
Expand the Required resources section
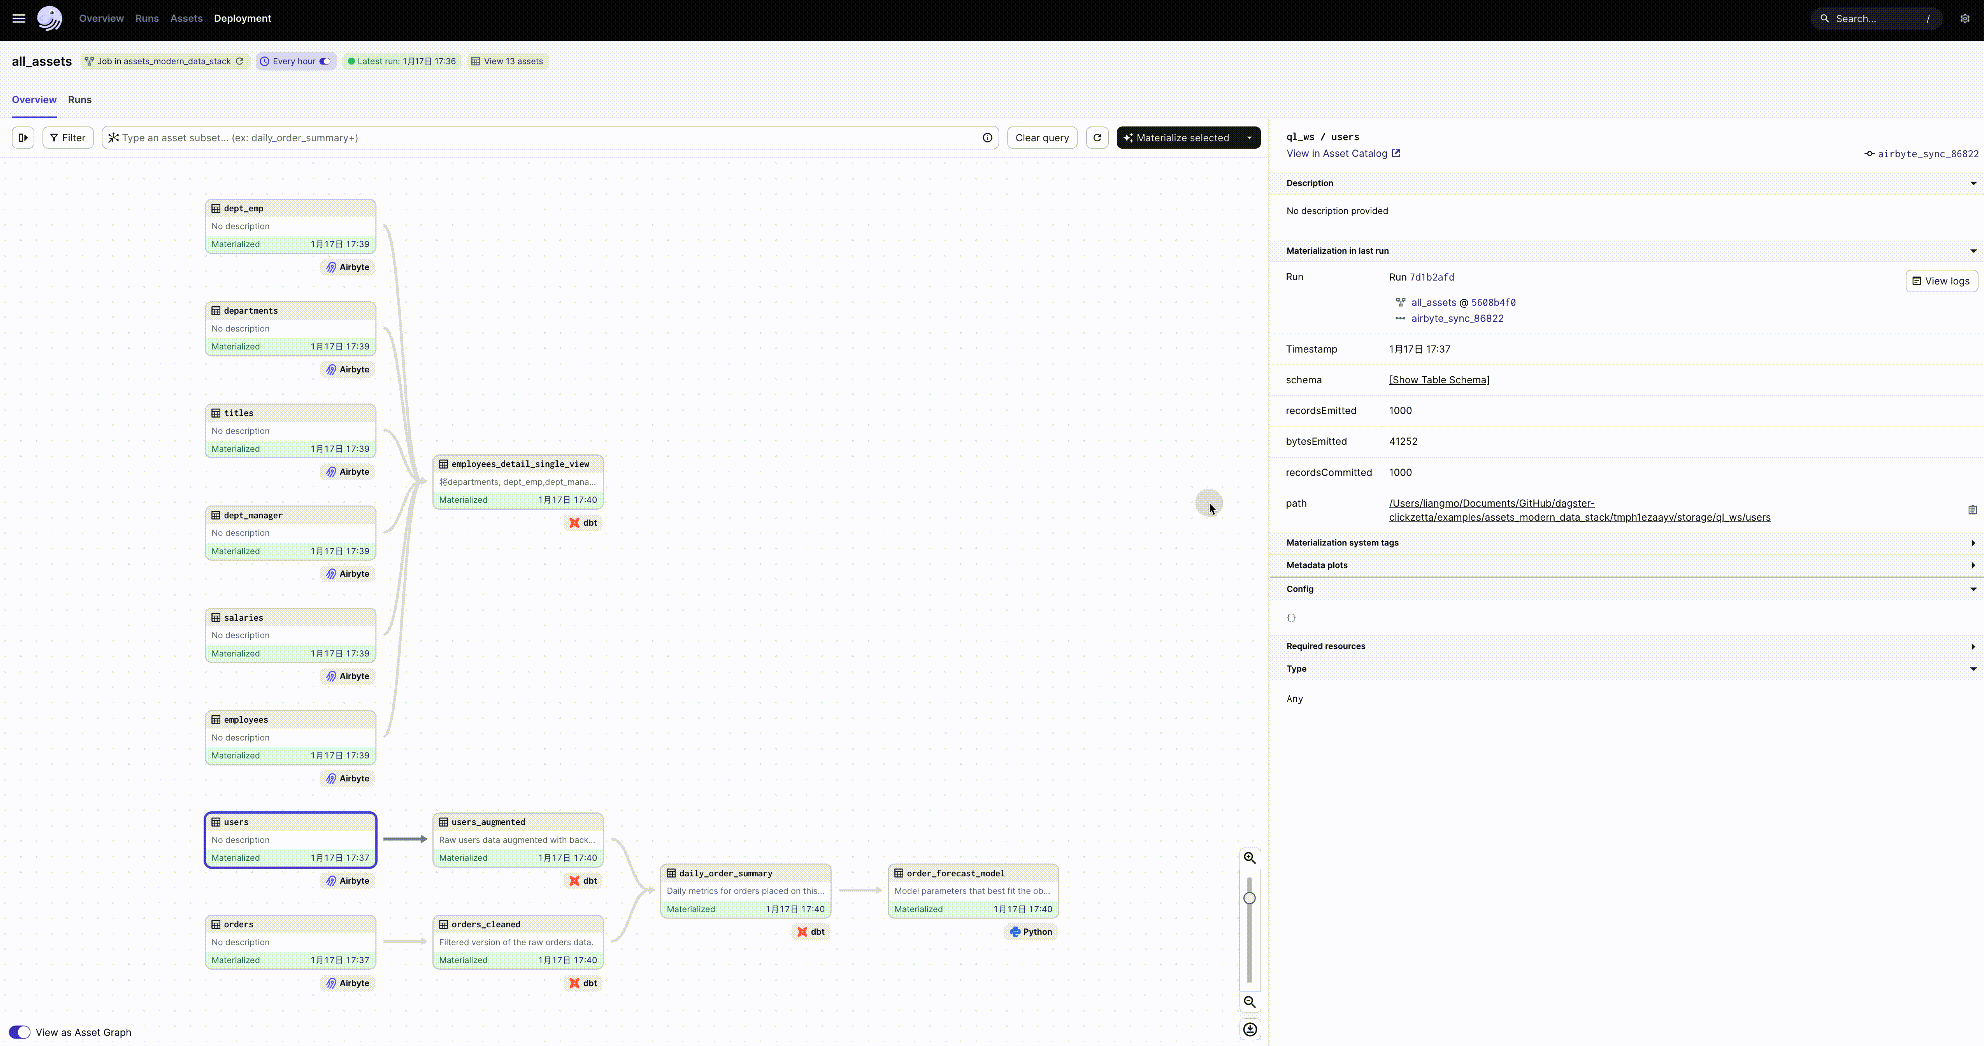[1972, 647]
